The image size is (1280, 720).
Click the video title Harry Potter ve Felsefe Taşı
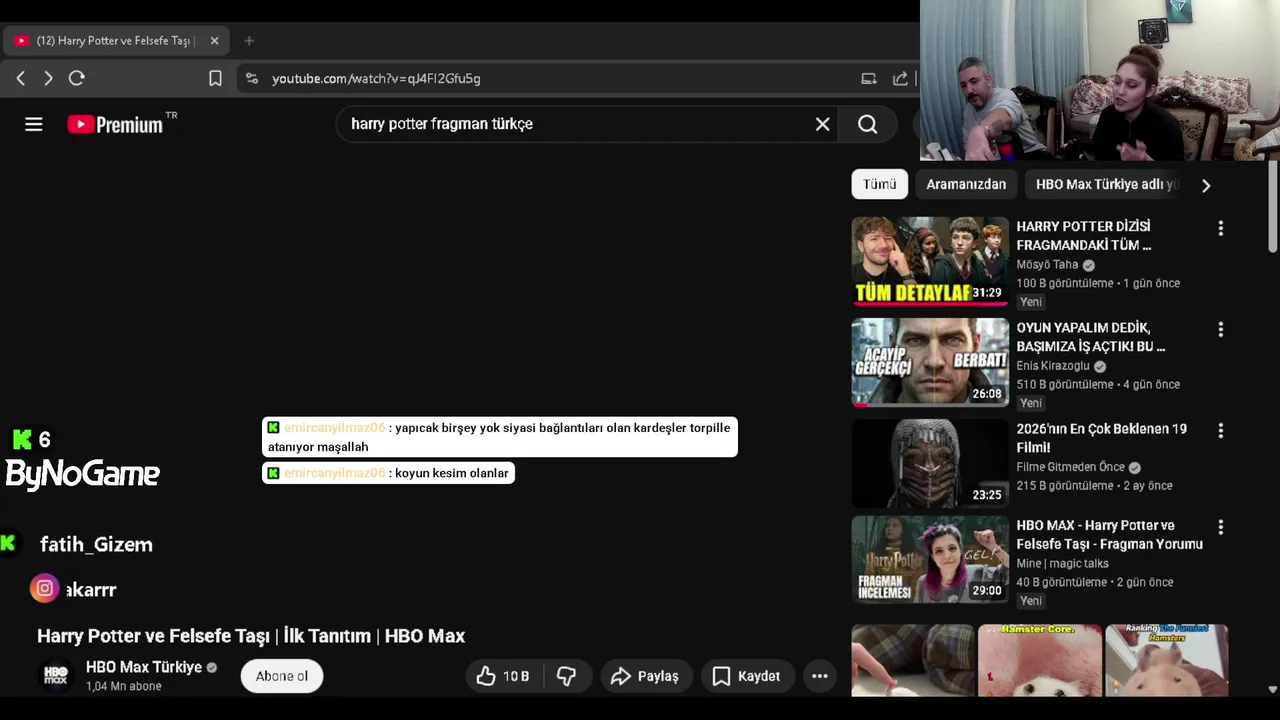click(x=251, y=636)
